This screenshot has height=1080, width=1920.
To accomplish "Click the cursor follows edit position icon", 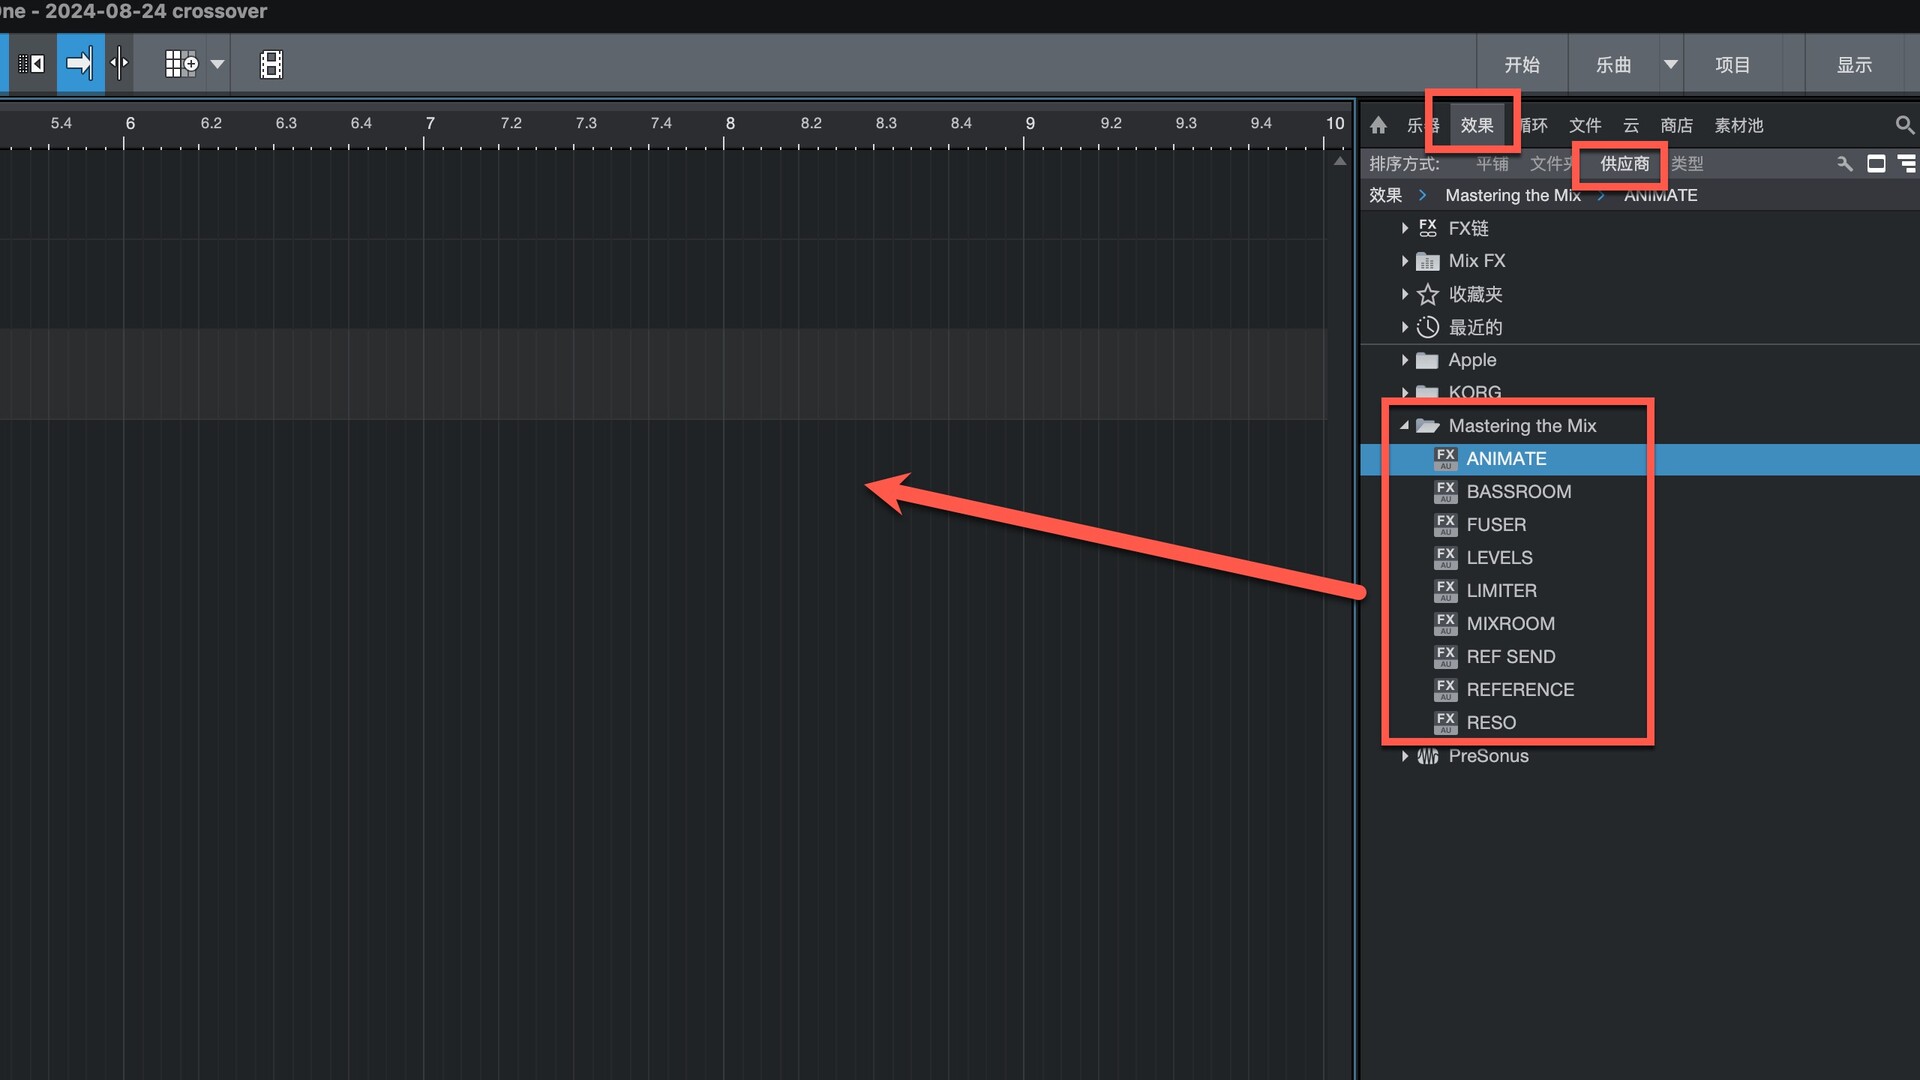I will pos(120,64).
